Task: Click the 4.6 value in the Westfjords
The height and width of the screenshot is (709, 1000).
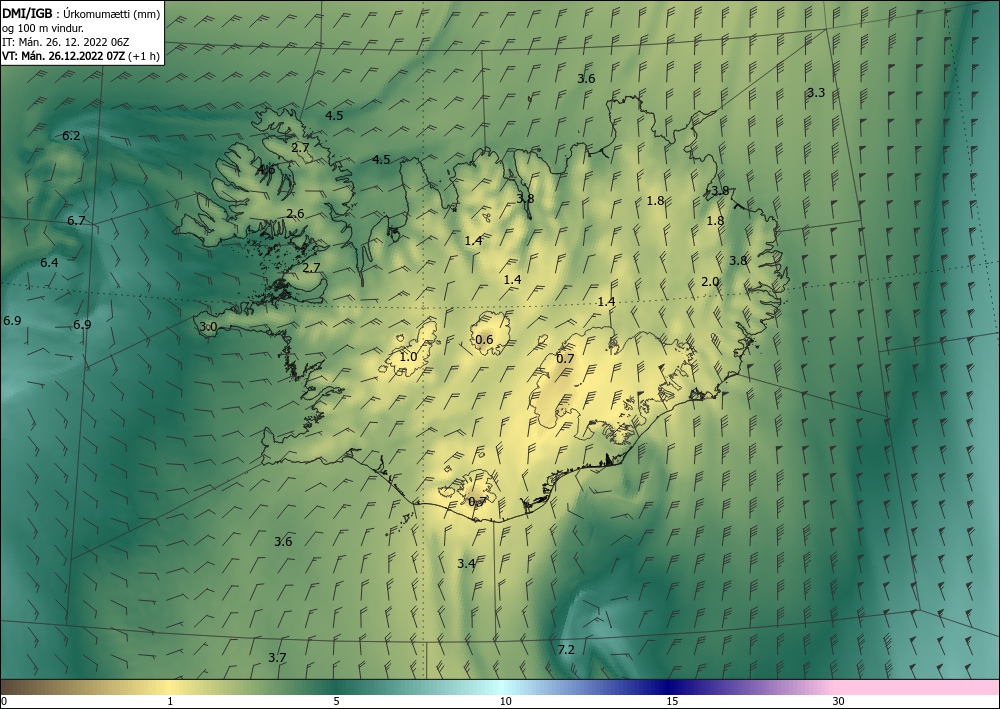Action: point(266,170)
